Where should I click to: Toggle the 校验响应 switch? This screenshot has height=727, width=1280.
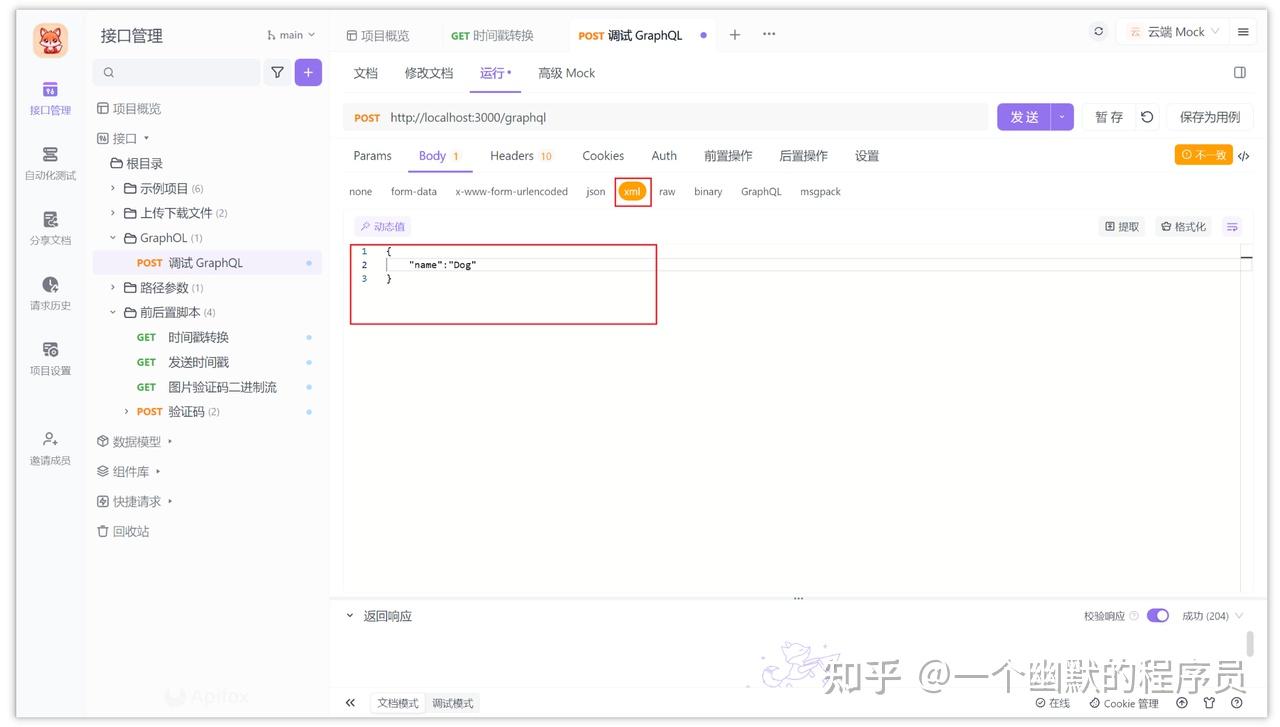[1157, 615]
